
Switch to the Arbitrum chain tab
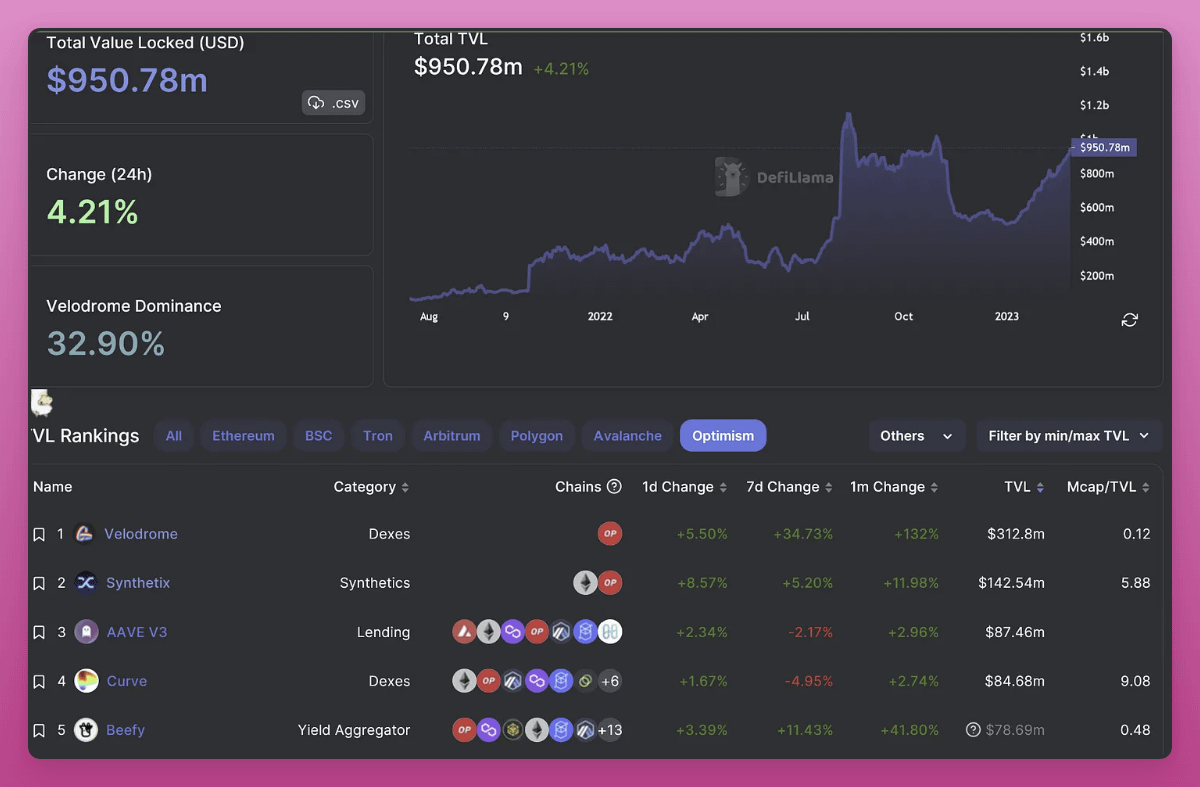click(x=451, y=436)
